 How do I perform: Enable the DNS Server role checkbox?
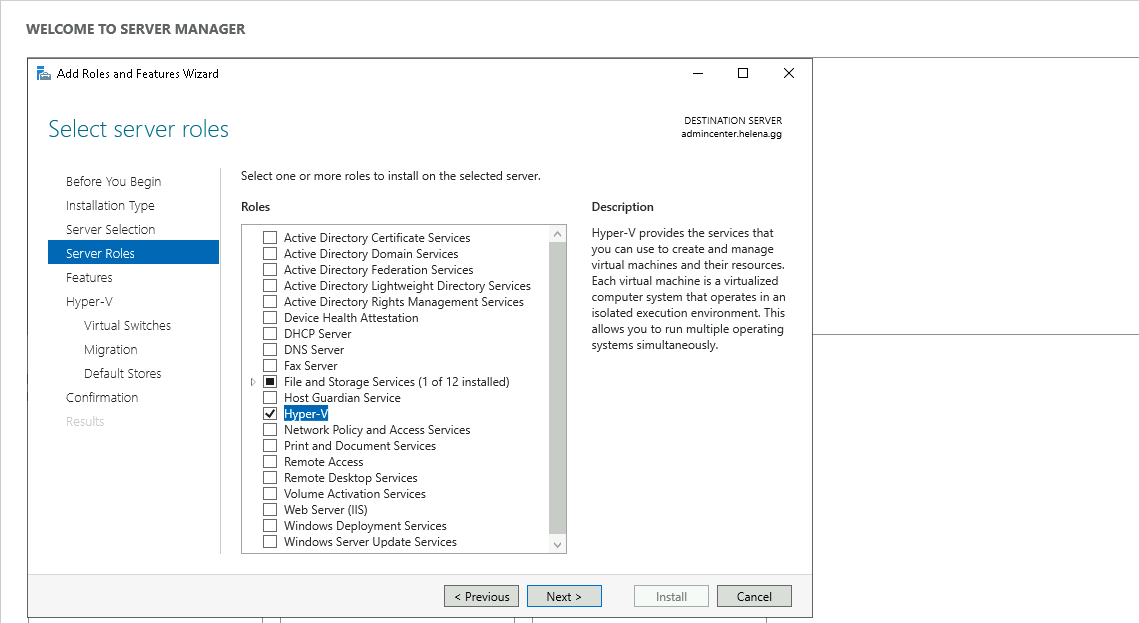point(269,350)
